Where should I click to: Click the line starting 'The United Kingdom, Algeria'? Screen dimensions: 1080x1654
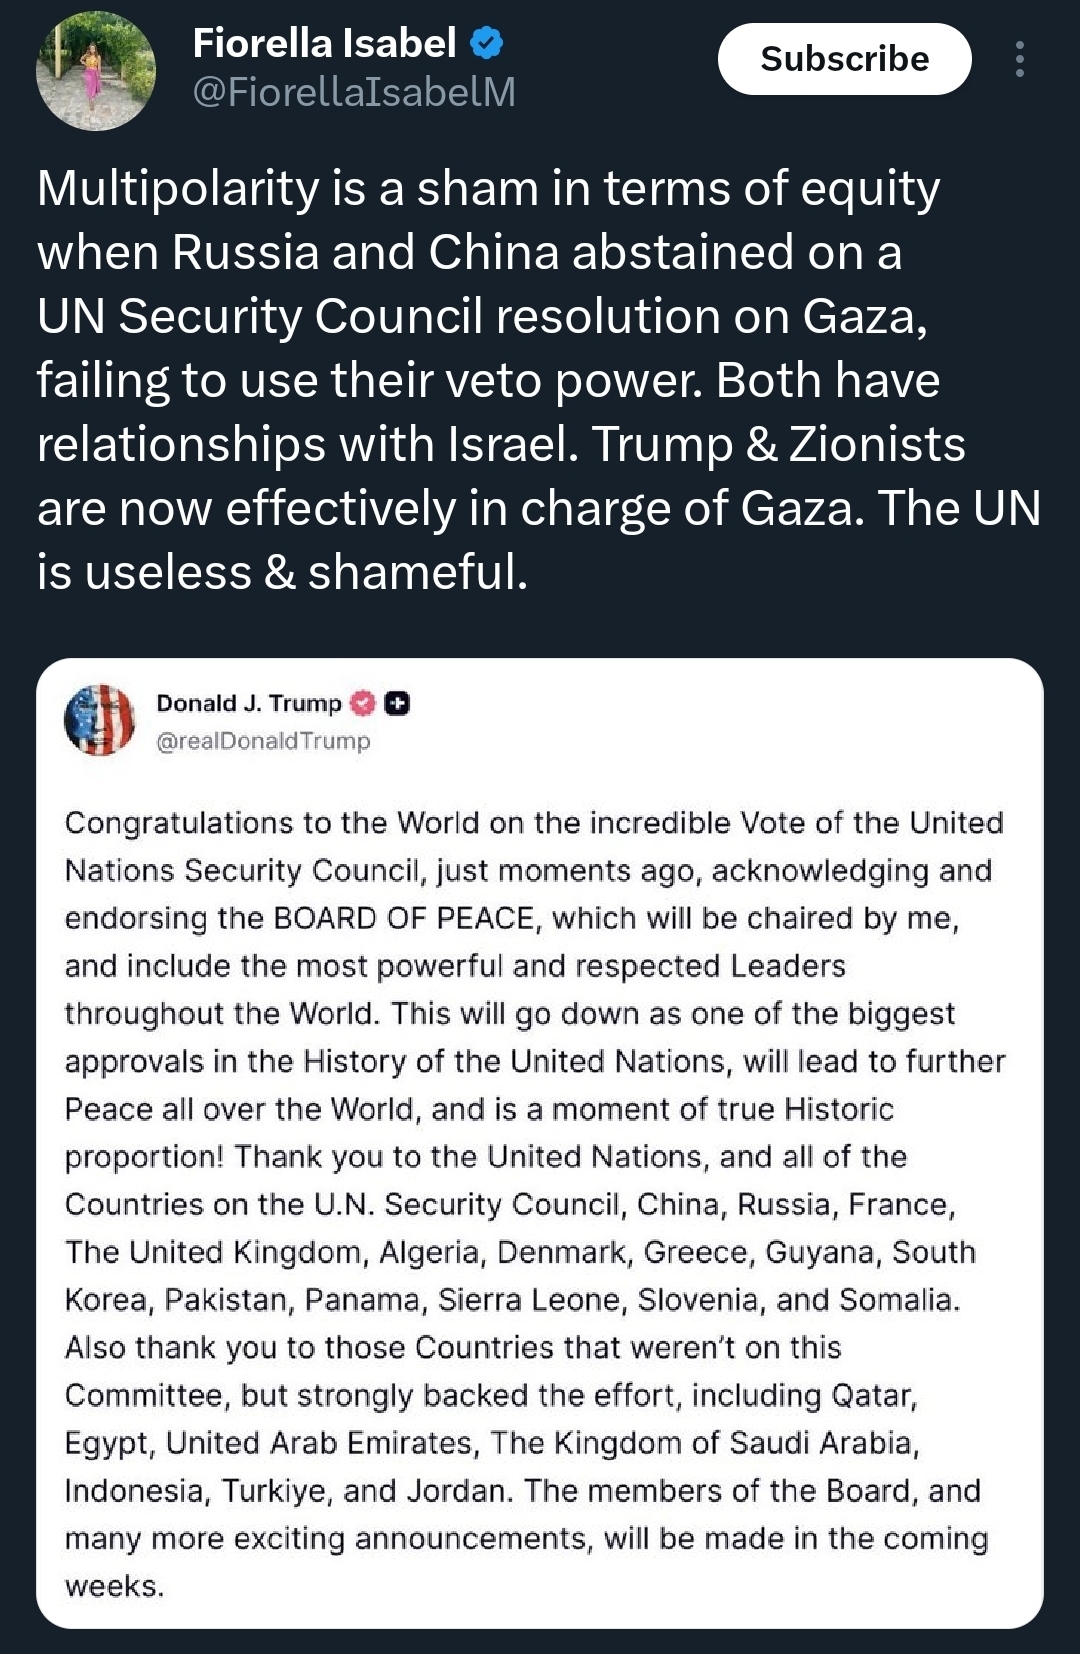coord(520,1252)
